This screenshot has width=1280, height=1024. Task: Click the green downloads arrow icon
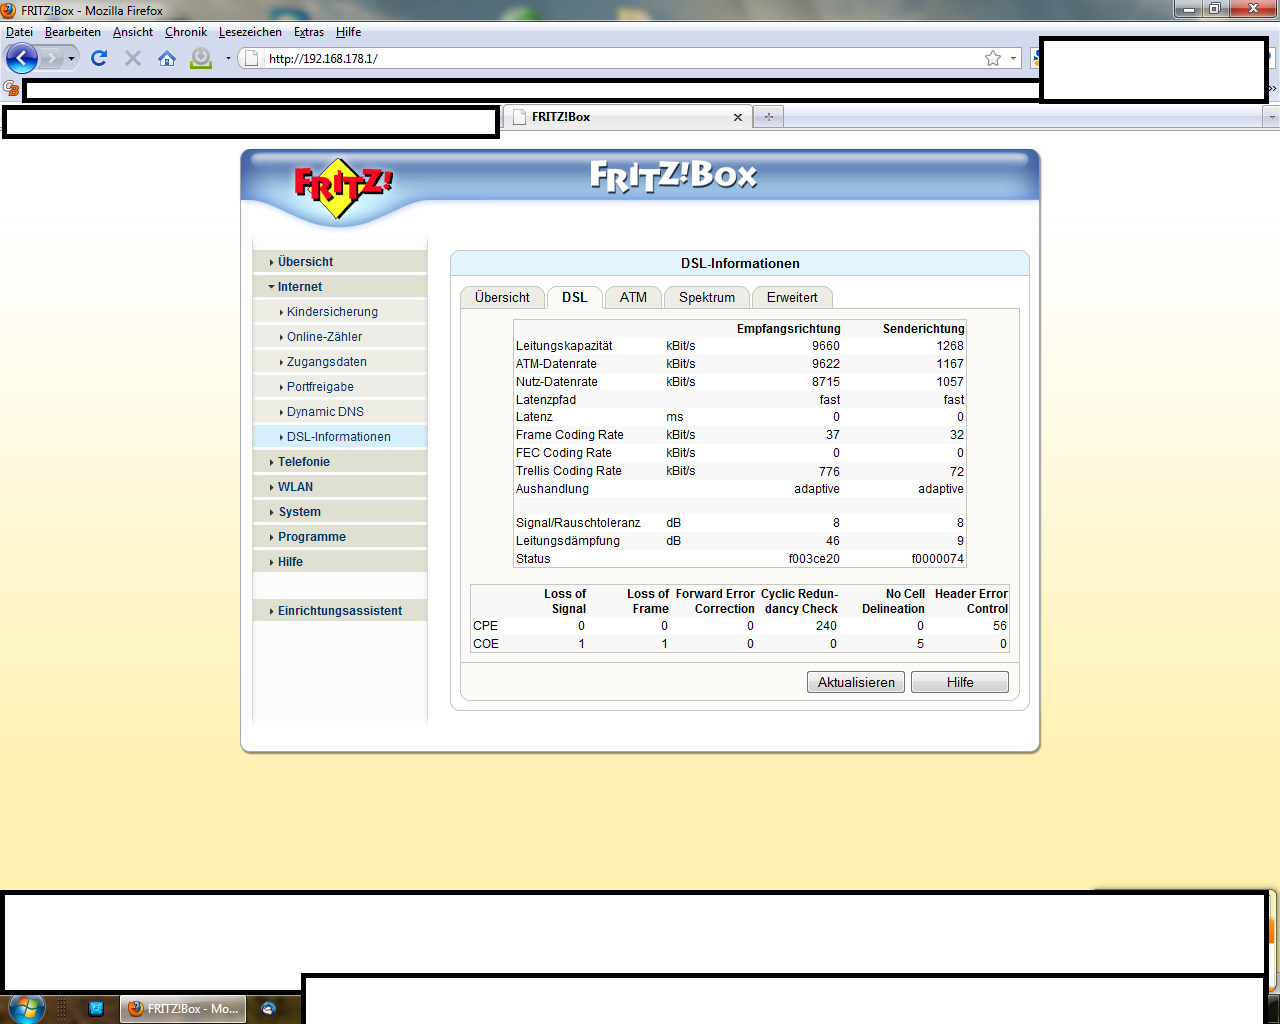[201, 58]
